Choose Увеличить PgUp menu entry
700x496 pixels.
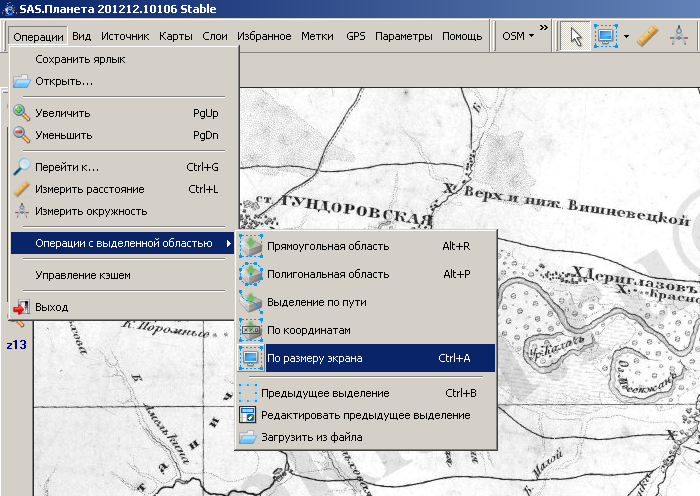[x=122, y=113]
